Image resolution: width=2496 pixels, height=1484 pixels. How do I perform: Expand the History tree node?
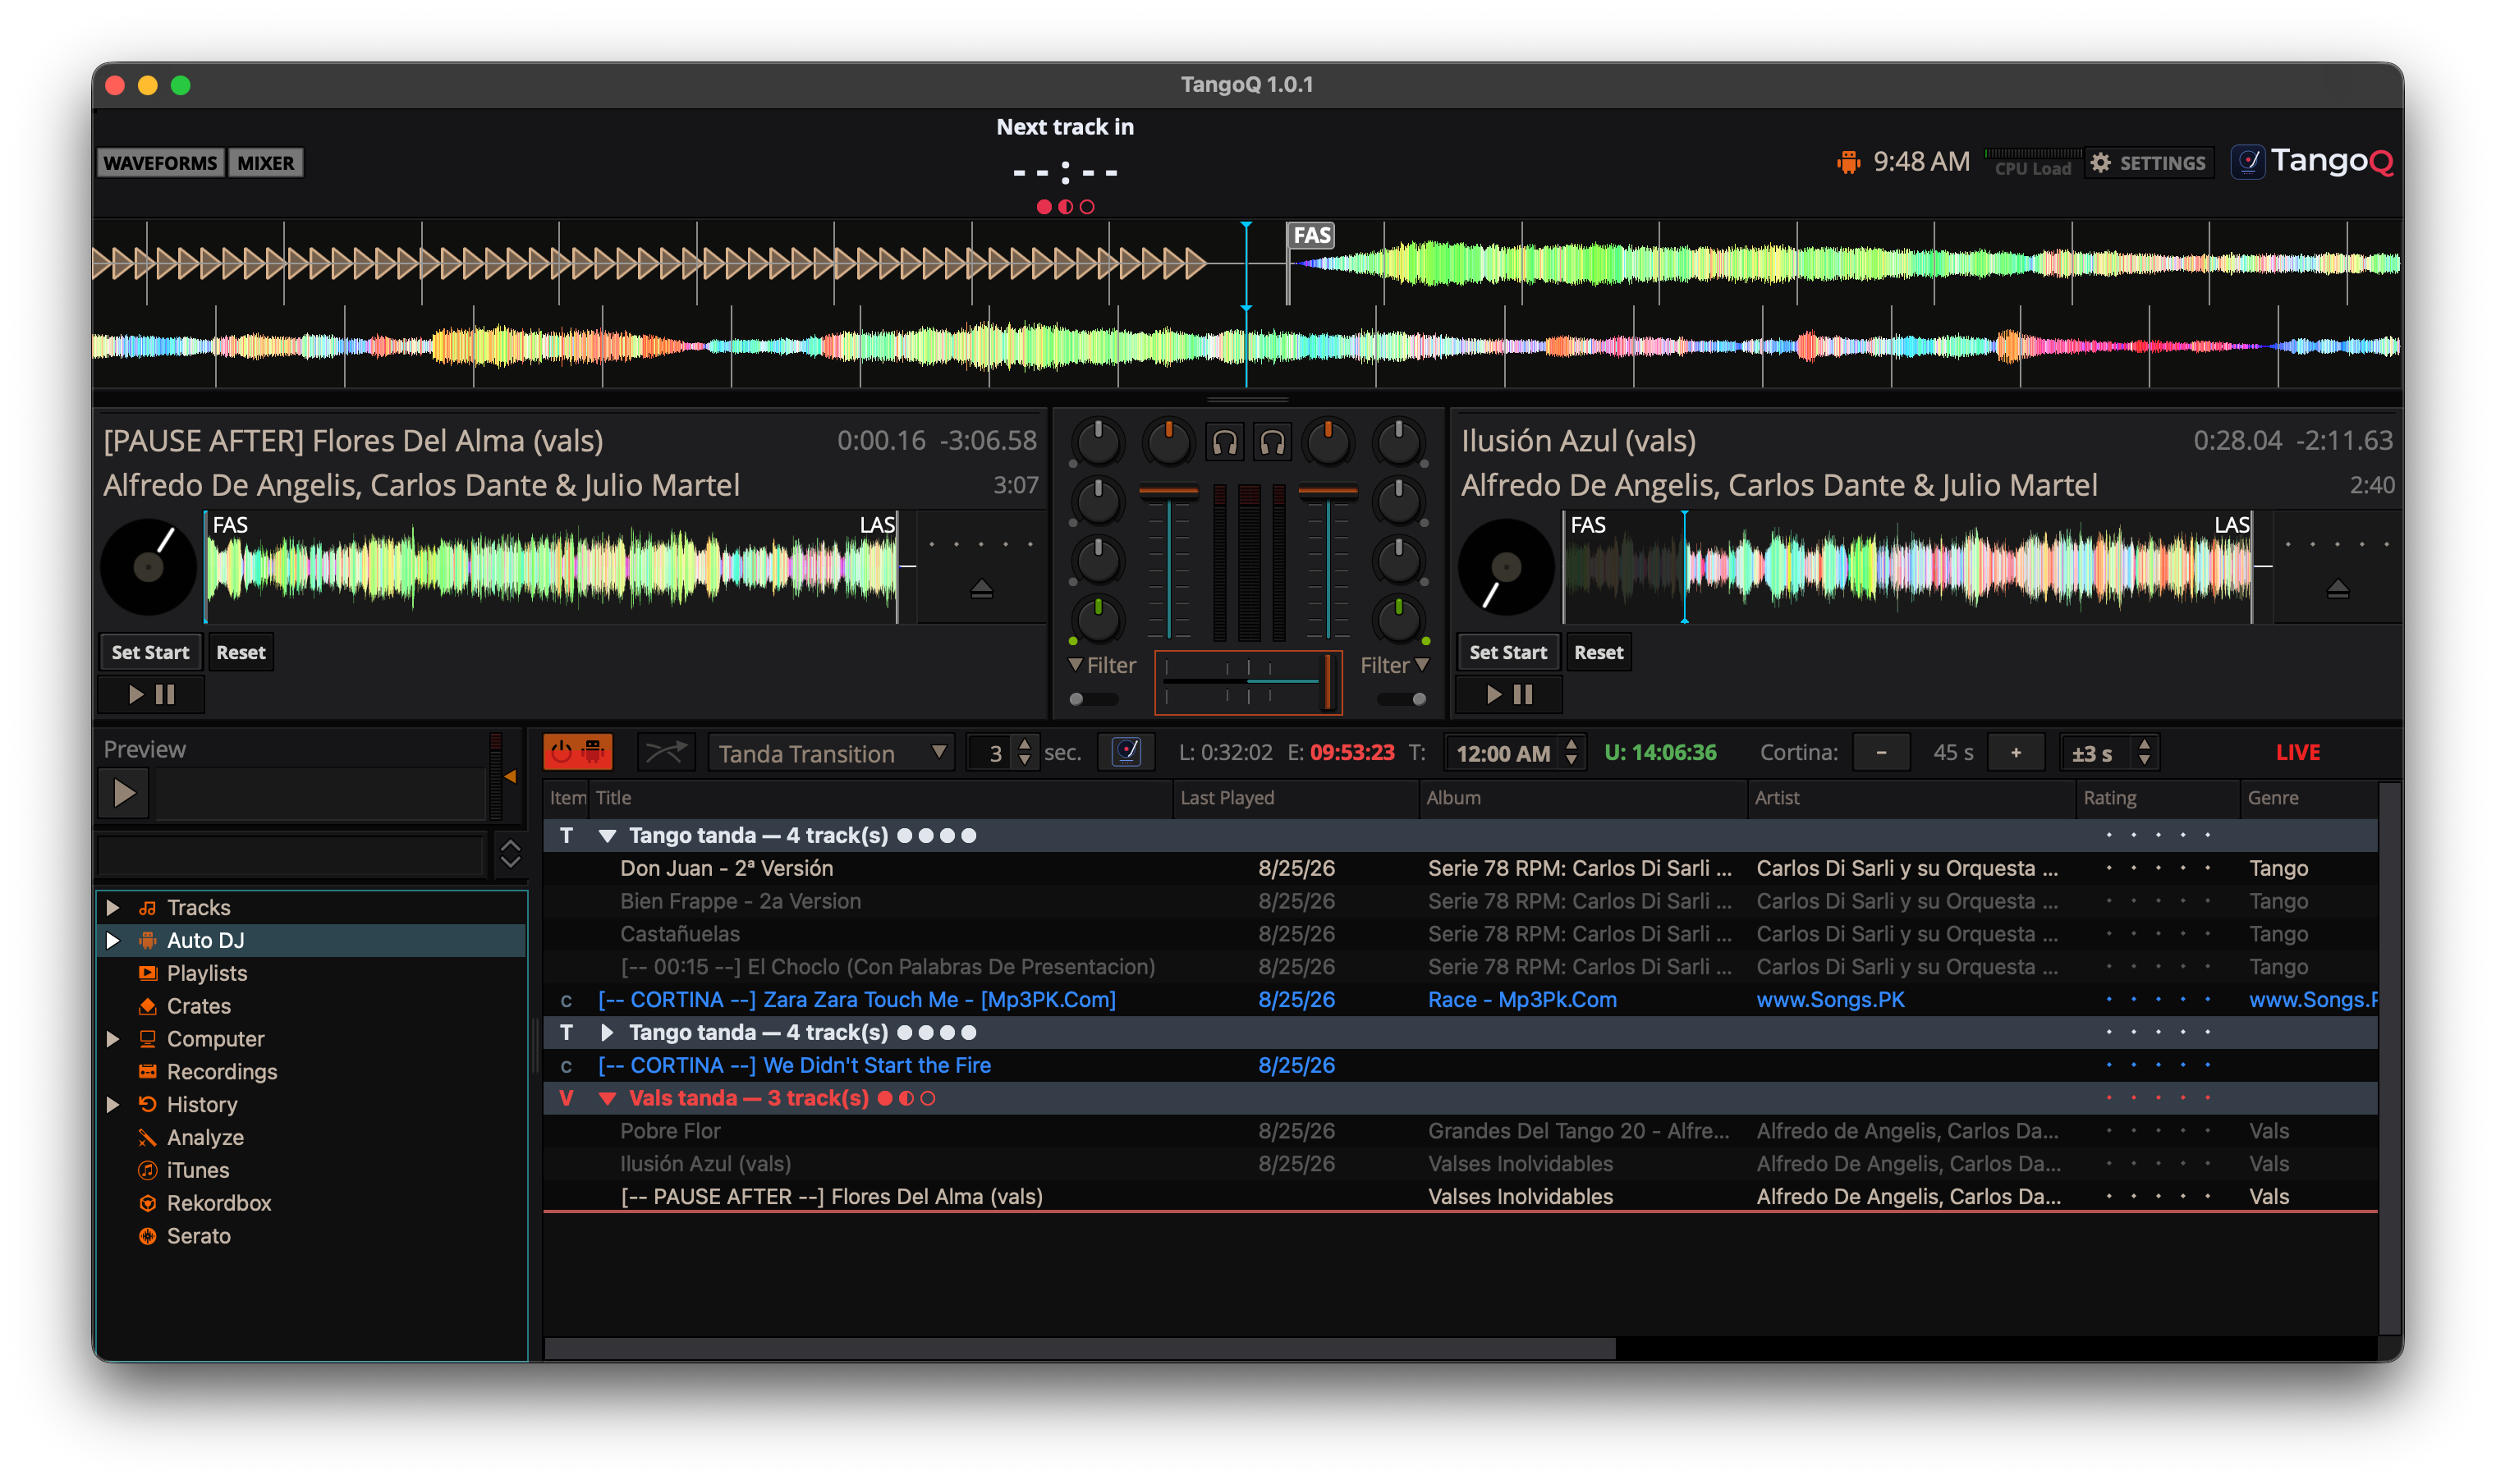113,1104
